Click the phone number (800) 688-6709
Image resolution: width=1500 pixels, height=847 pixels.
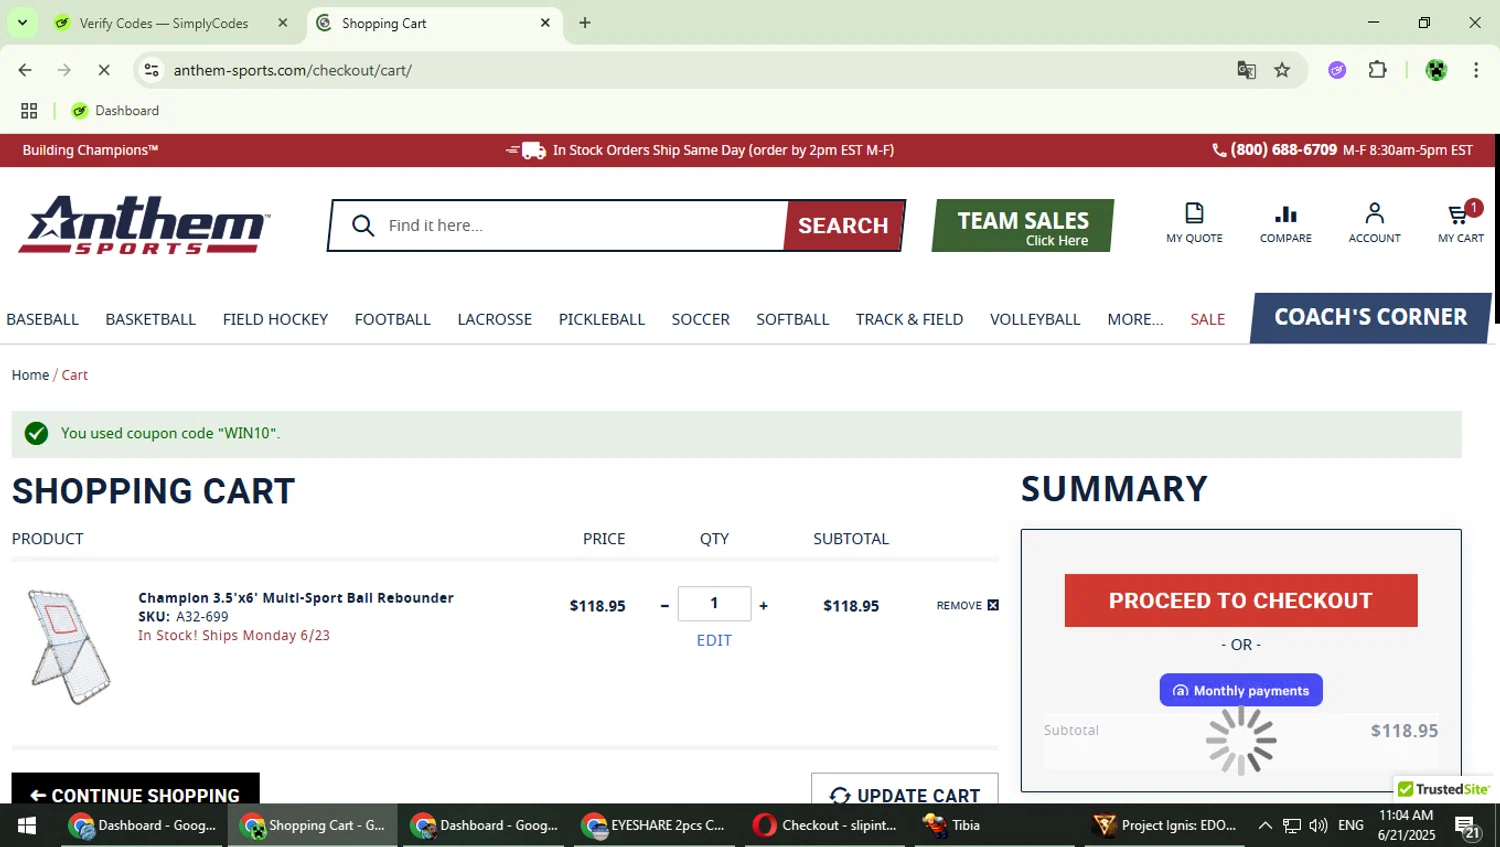(1283, 150)
